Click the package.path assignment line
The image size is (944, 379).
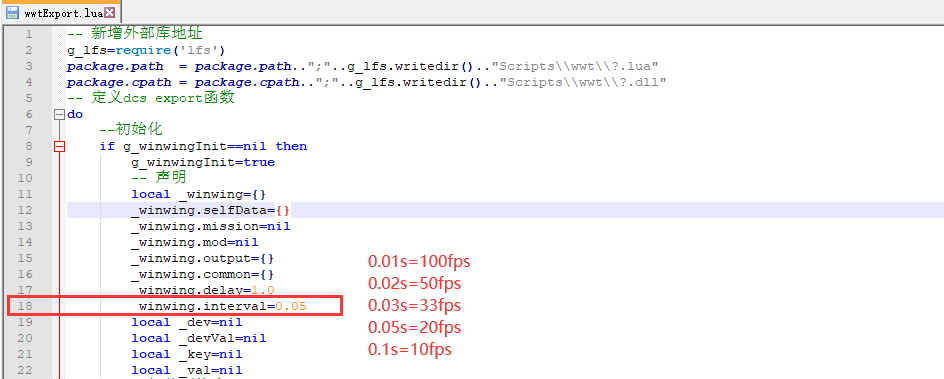[362, 66]
